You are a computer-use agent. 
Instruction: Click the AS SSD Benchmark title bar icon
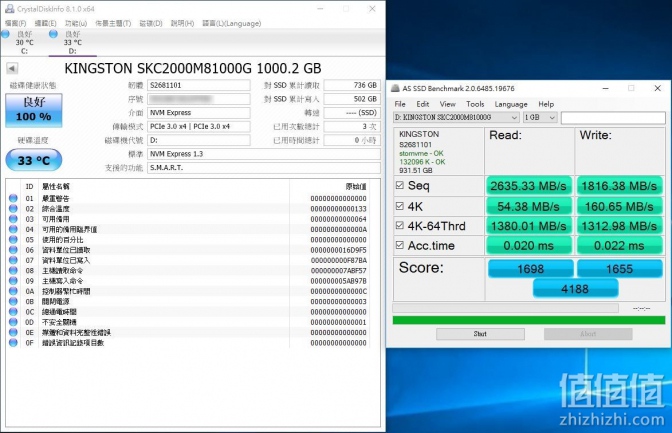pyautogui.click(x=395, y=88)
